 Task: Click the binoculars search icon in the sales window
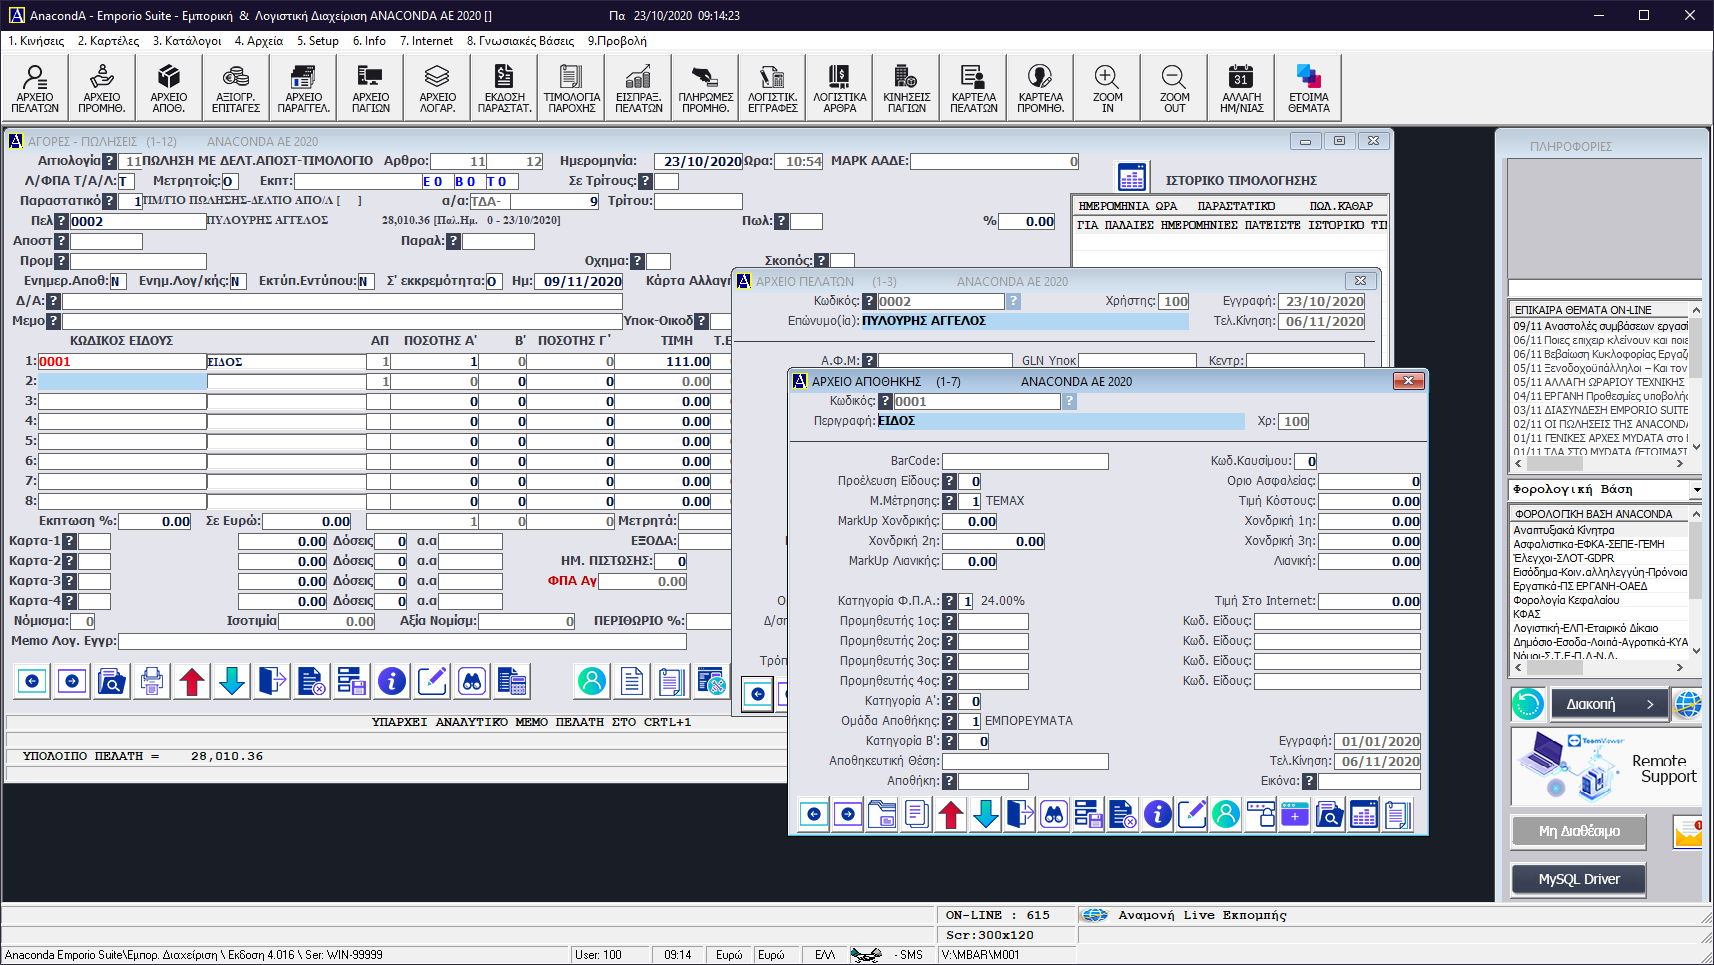coord(472,682)
